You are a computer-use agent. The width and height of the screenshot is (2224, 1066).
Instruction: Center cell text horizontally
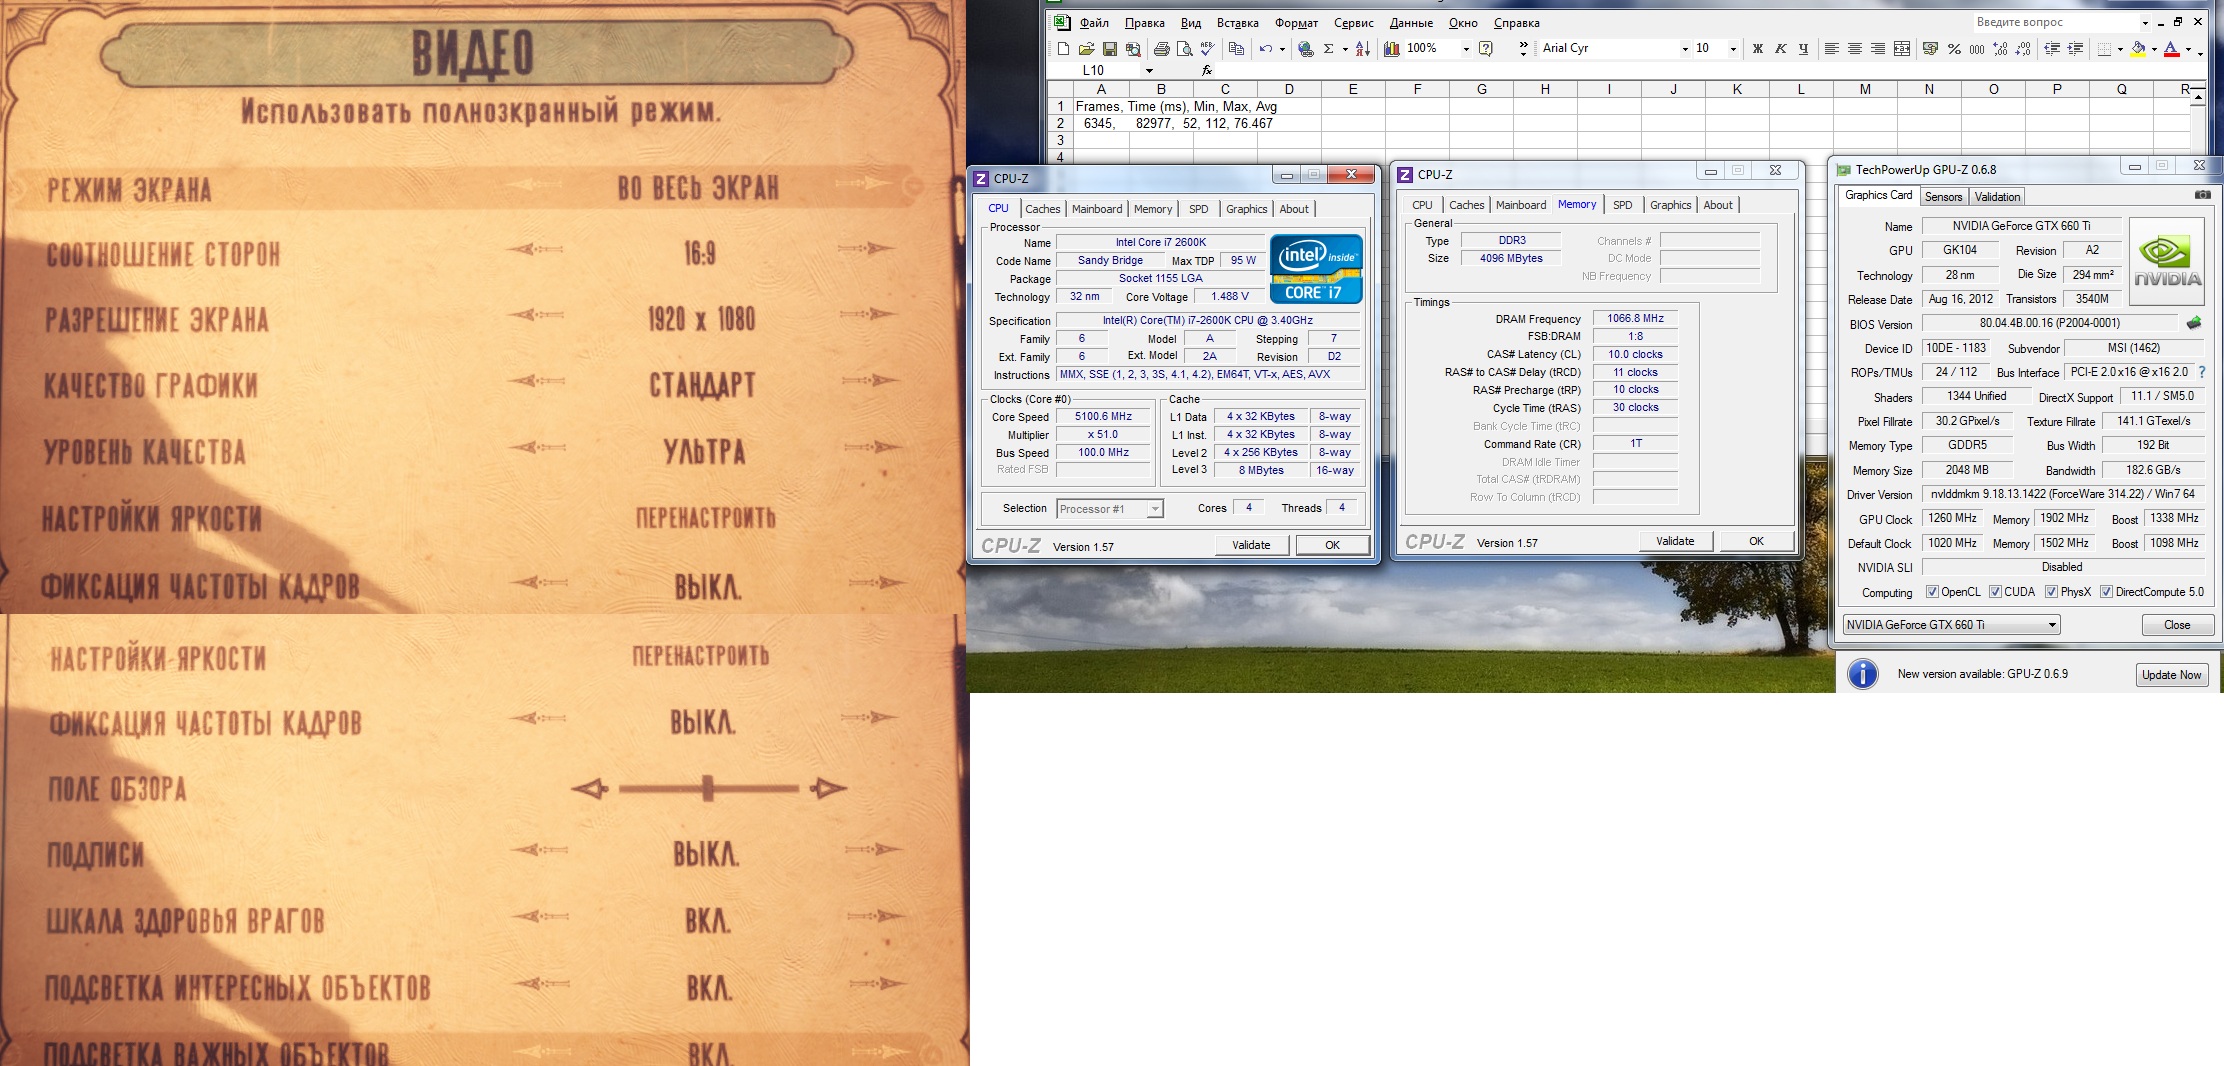(1855, 48)
